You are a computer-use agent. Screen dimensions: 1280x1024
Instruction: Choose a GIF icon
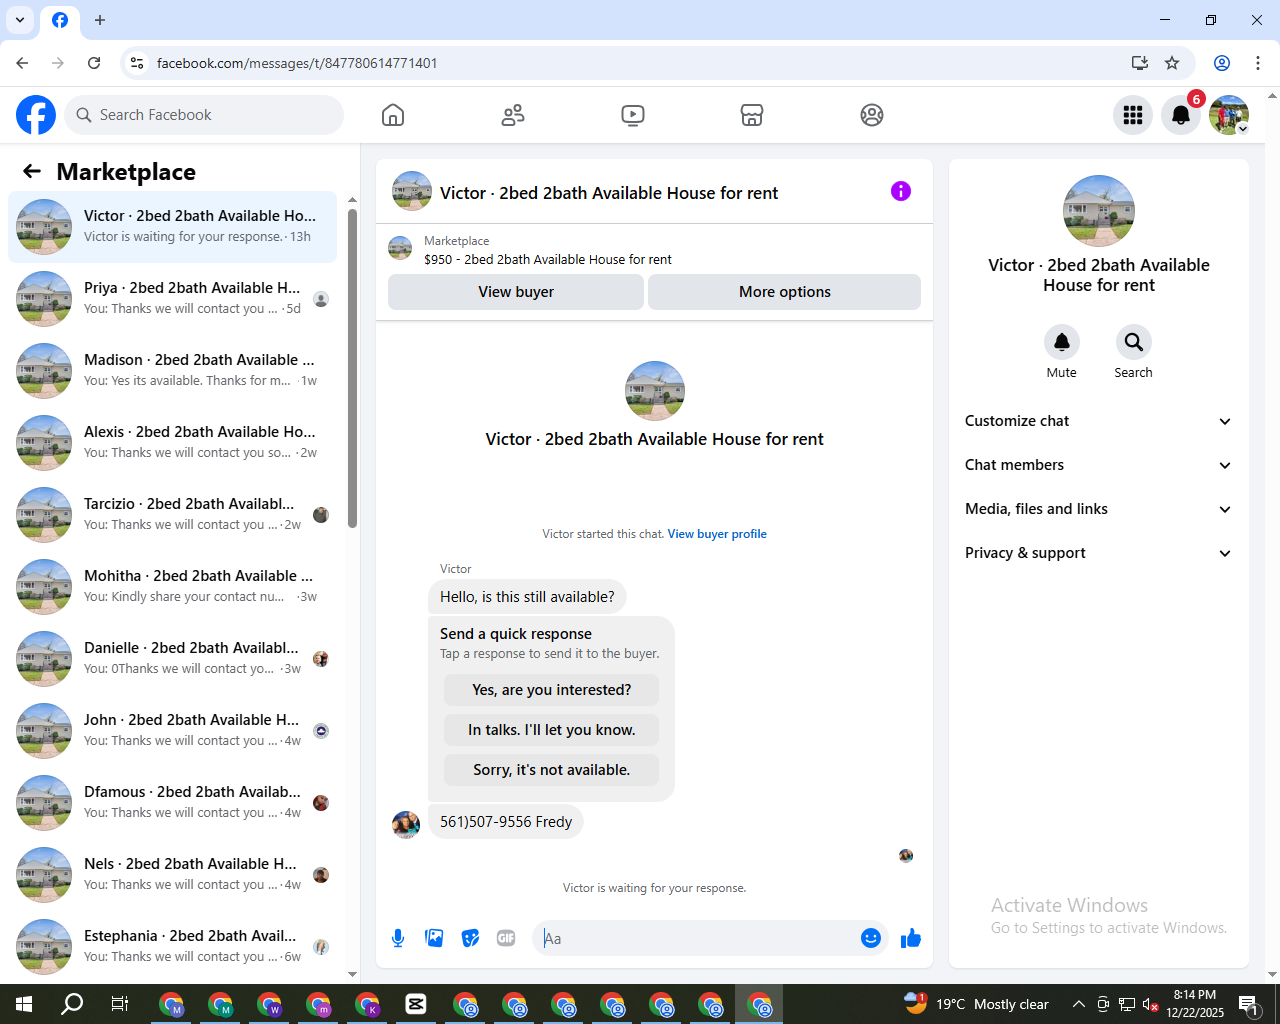pyautogui.click(x=506, y=938)
